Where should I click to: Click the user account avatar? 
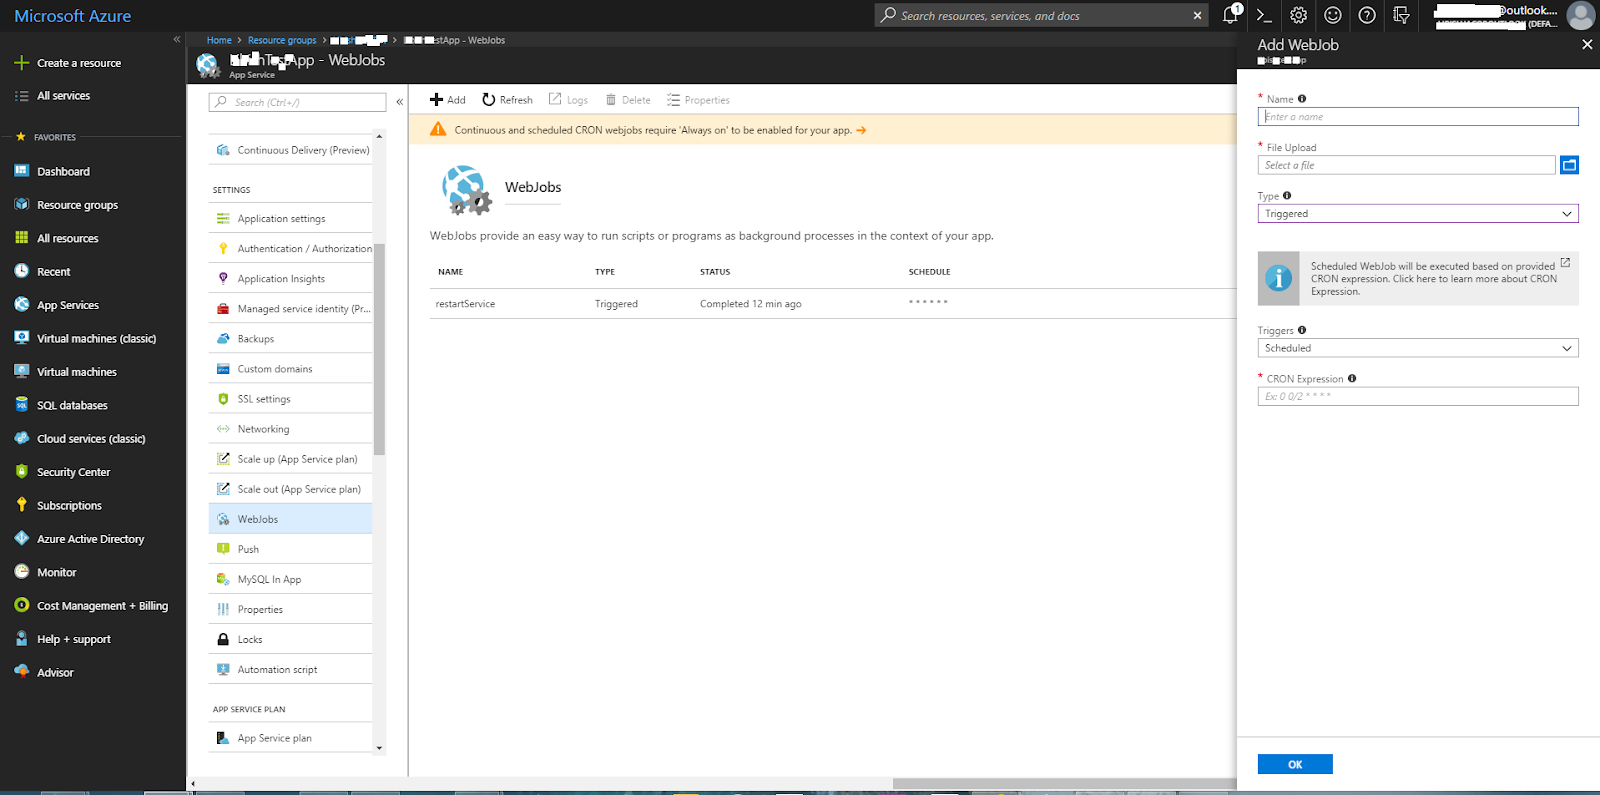coord(1581,15)
